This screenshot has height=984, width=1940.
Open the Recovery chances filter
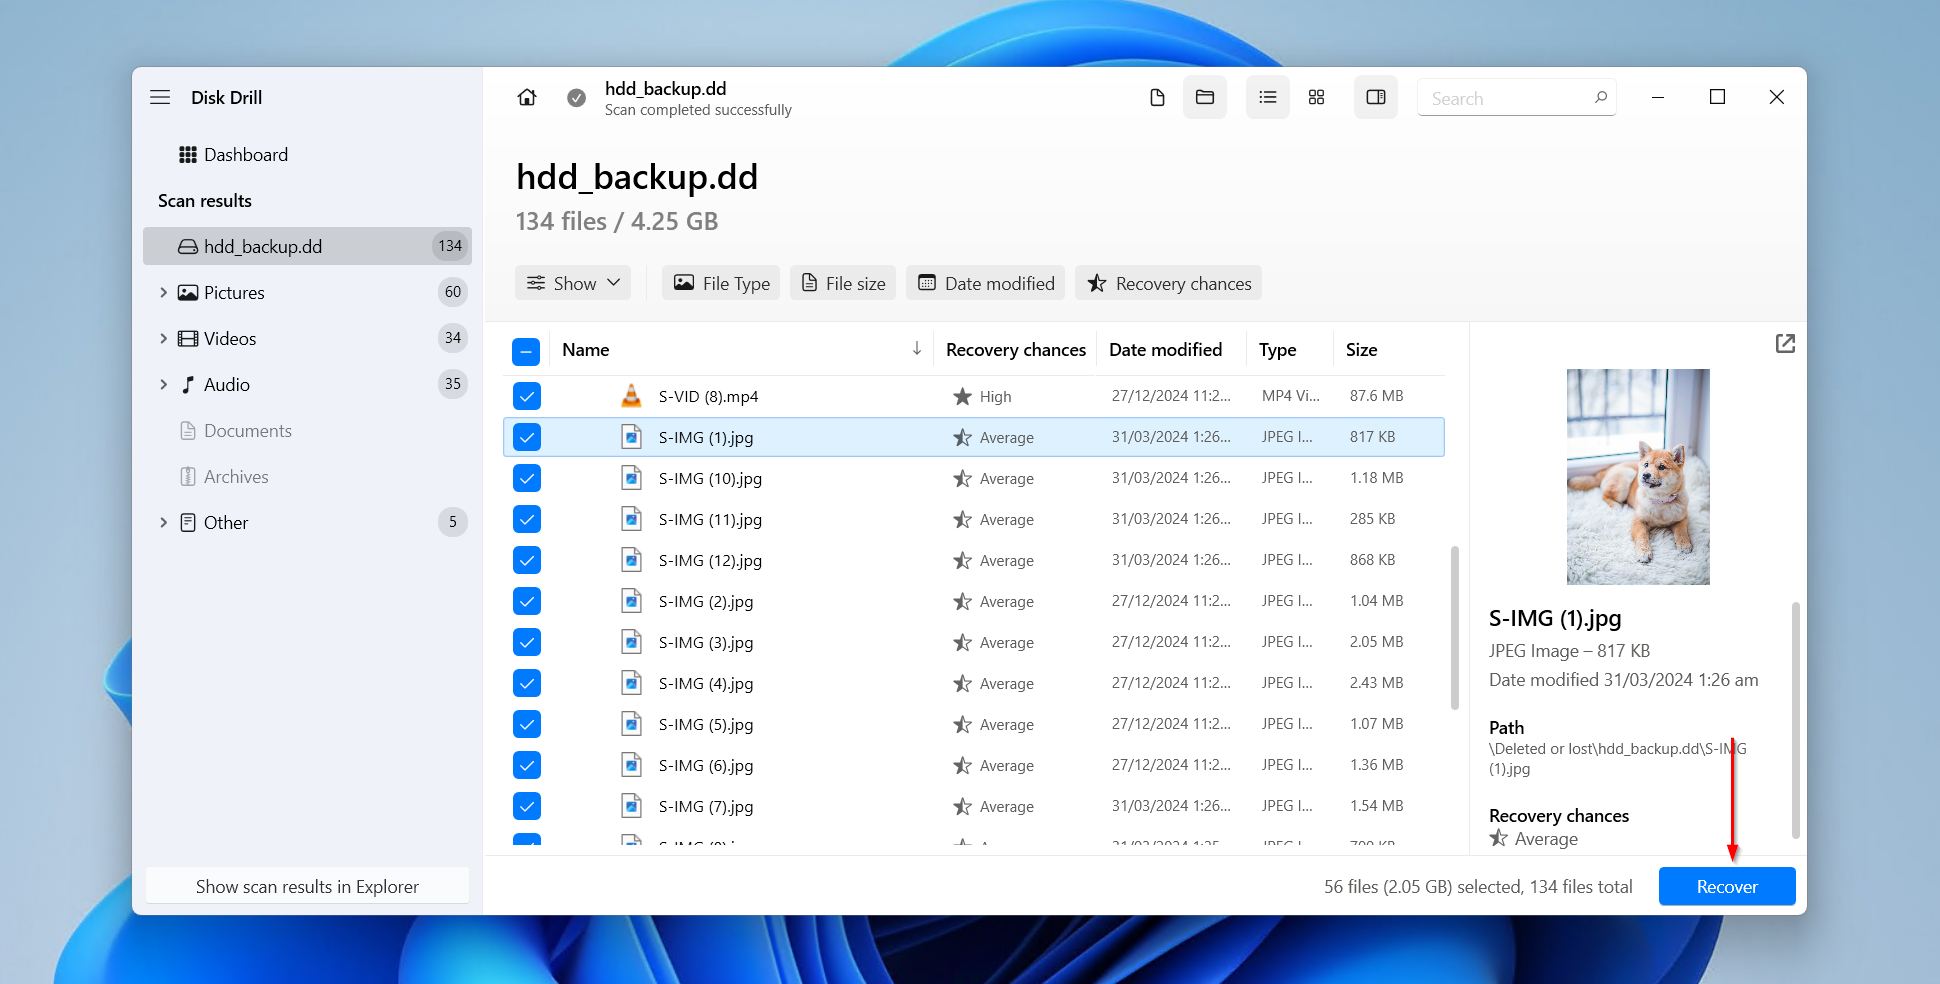(1168, 283)
